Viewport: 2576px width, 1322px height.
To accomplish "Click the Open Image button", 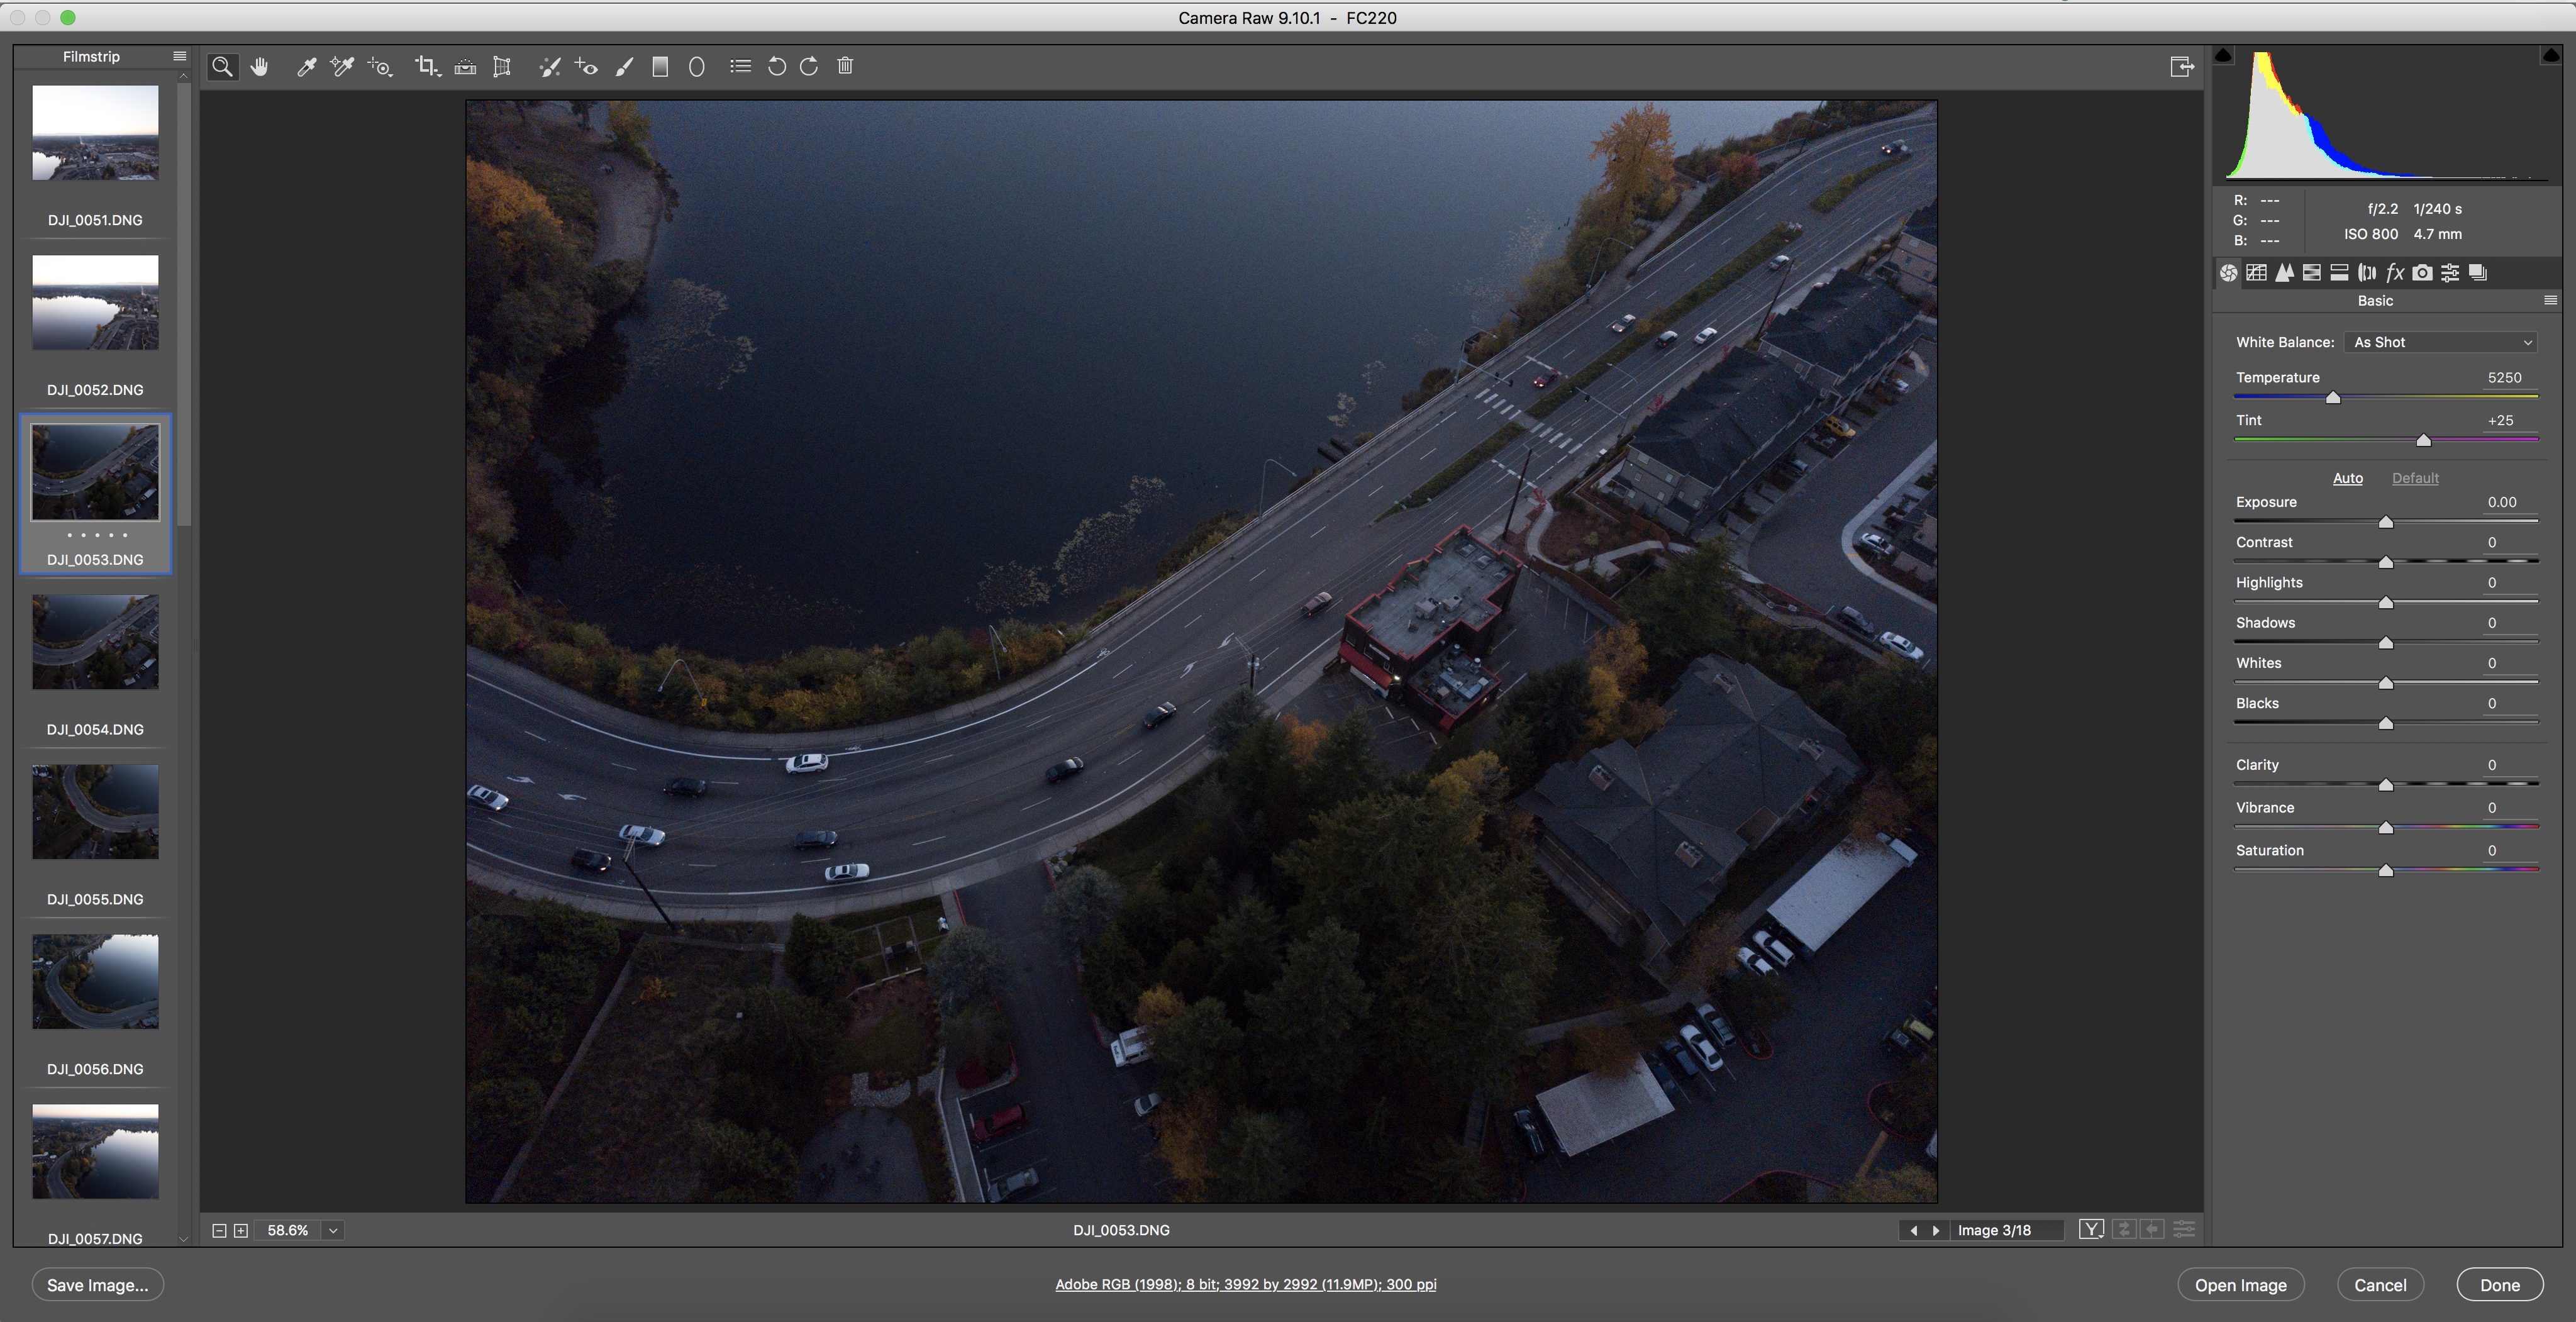I will [x=2240, y=1285].
